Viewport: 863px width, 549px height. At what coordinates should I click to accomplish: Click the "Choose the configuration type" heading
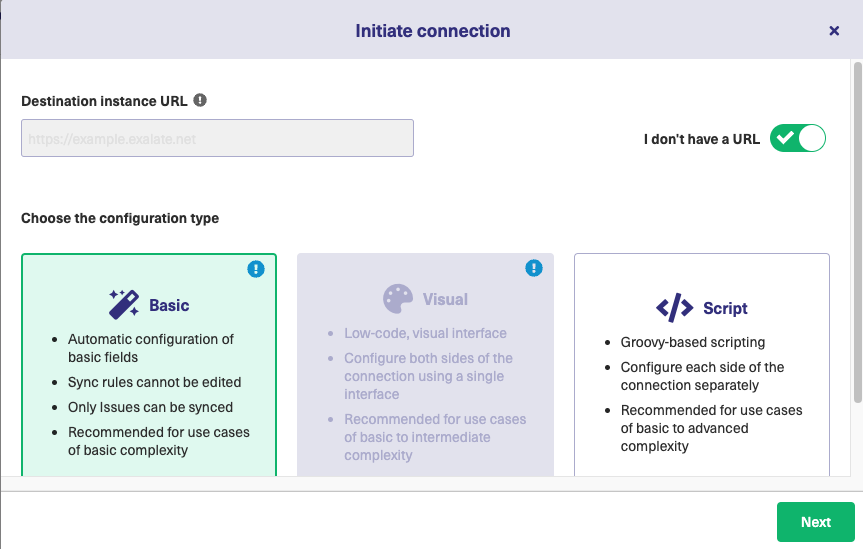coord(120,218)
